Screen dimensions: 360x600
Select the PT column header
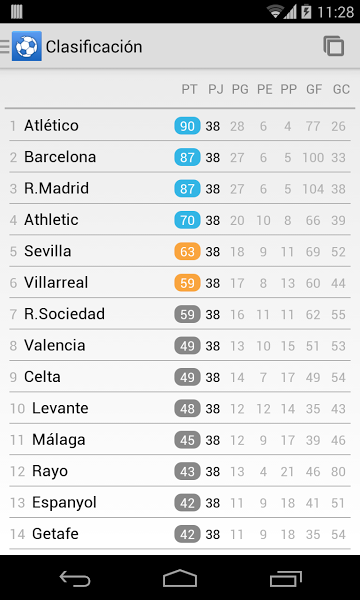189,90
